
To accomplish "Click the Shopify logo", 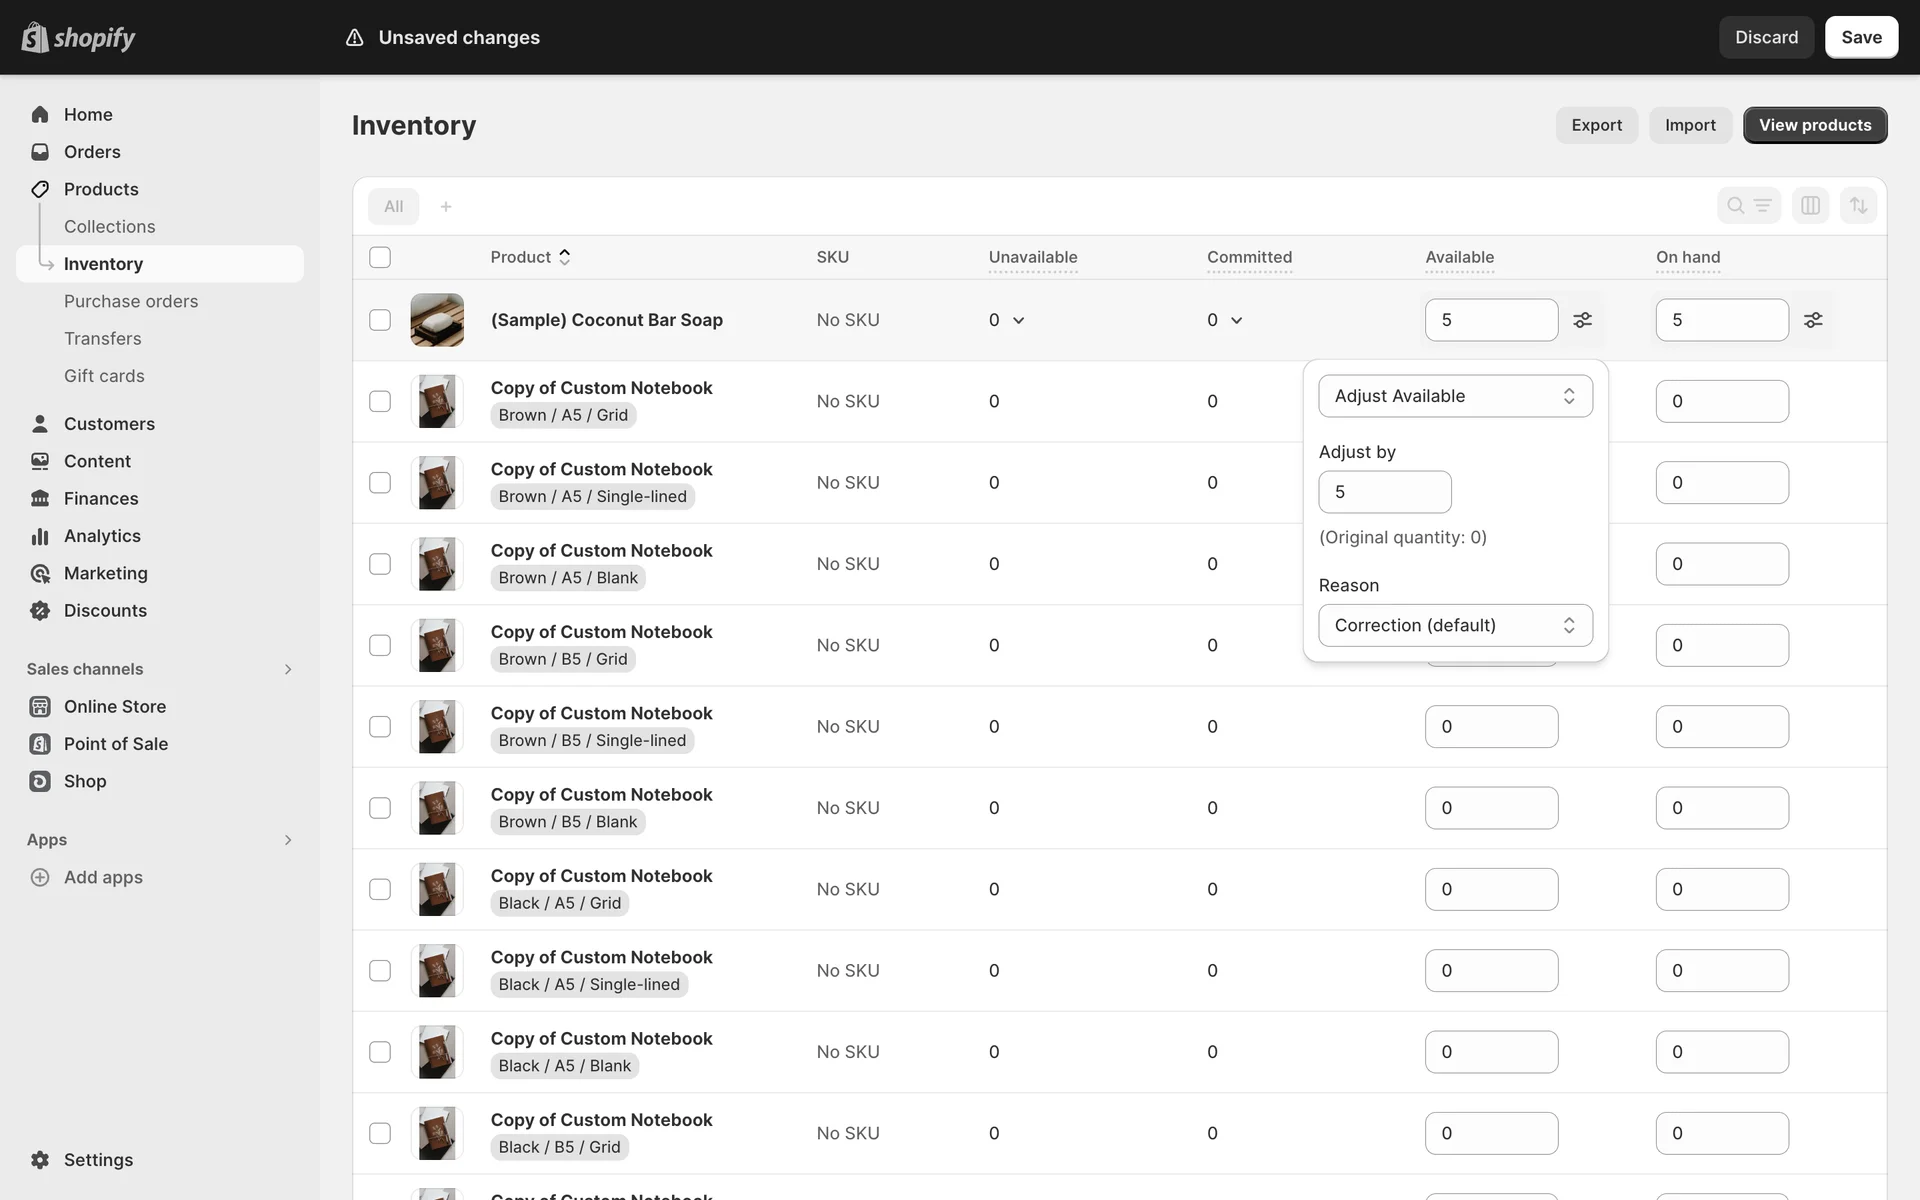I will coord(78,38).
